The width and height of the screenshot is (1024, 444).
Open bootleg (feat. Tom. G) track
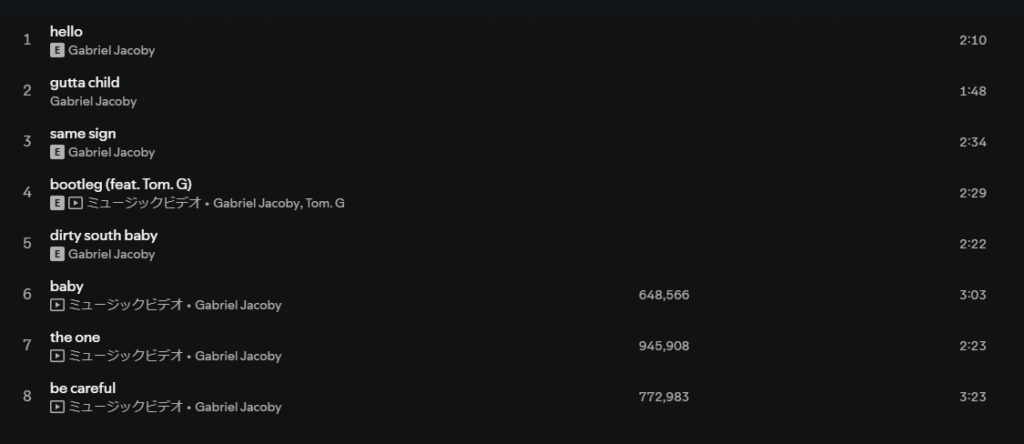pyautogui.click(x=120, y=184)
